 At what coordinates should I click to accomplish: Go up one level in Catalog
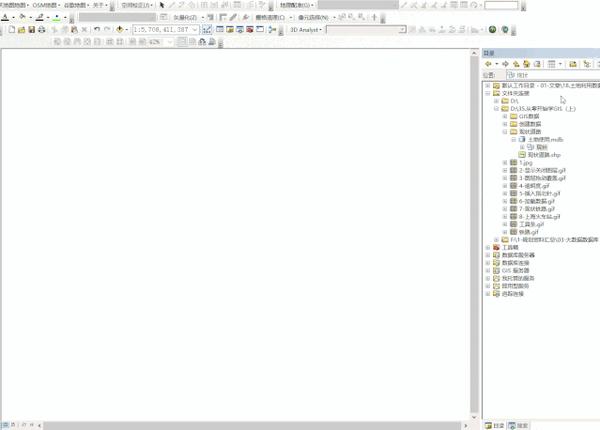coord(516,64)
